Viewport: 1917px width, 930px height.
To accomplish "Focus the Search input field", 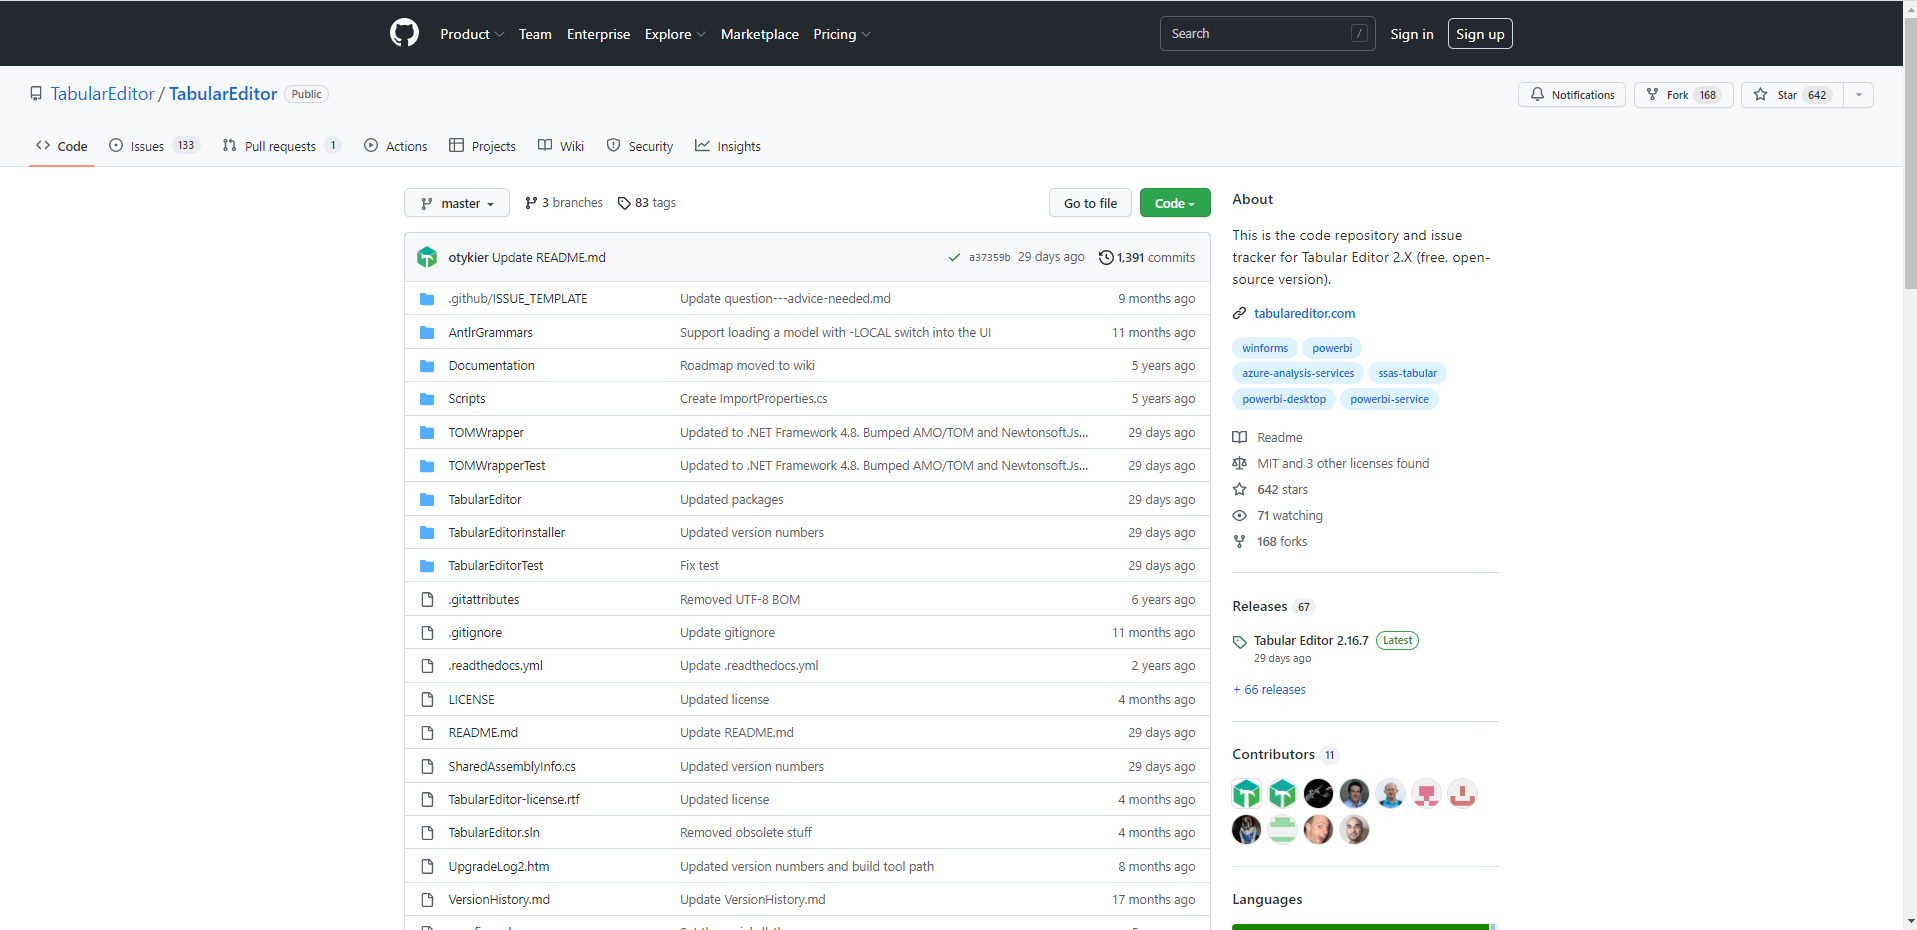I will coord(1267,33).
